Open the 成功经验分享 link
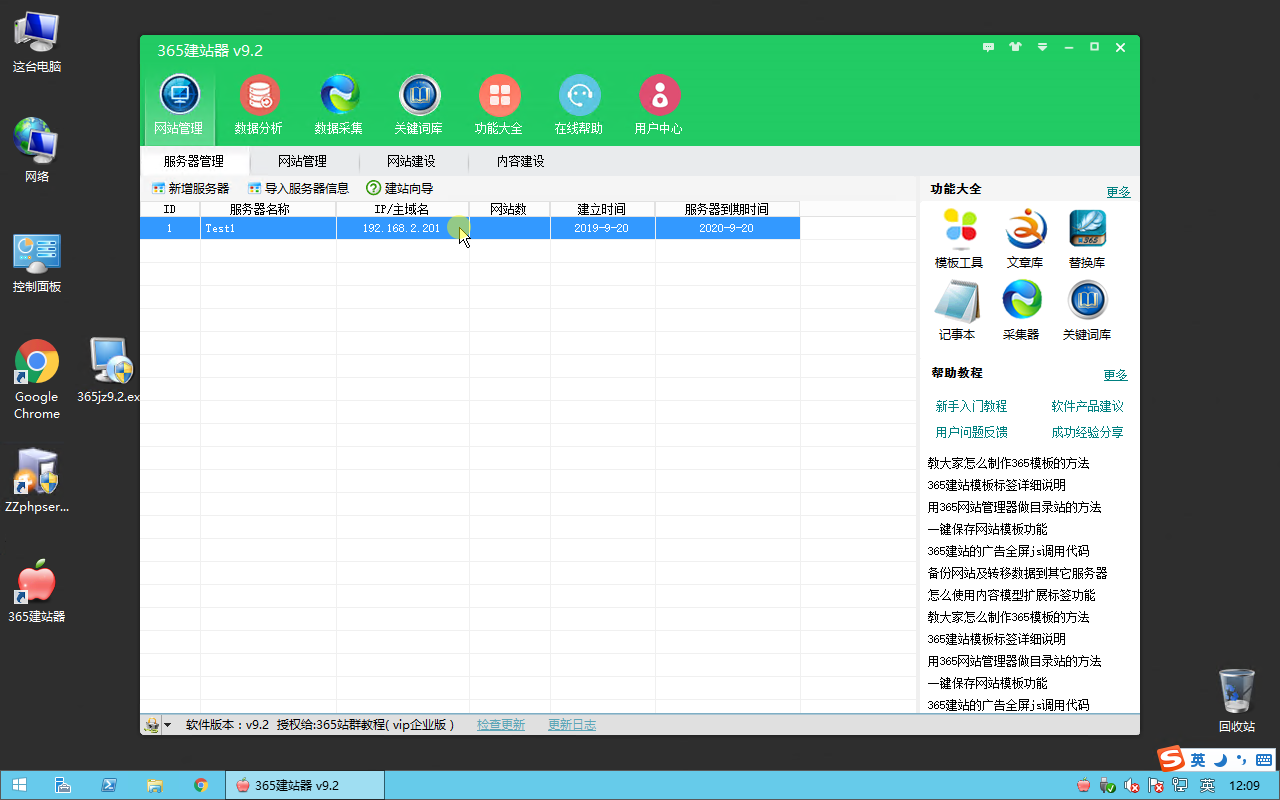This screenshot has height=800, width=1280. [1087, 432]
